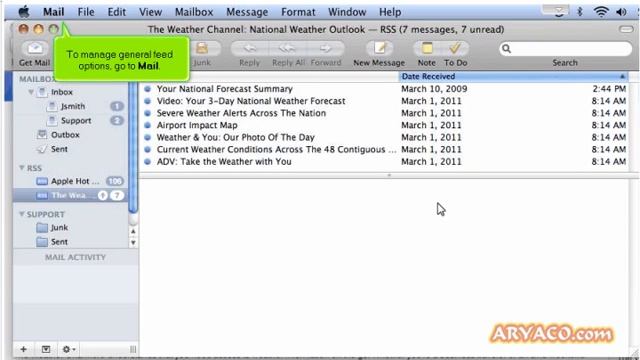The width and height of the screenshot is (640, 360).
Task: Click the Reply All toolbar button
Action: [287, 49]
